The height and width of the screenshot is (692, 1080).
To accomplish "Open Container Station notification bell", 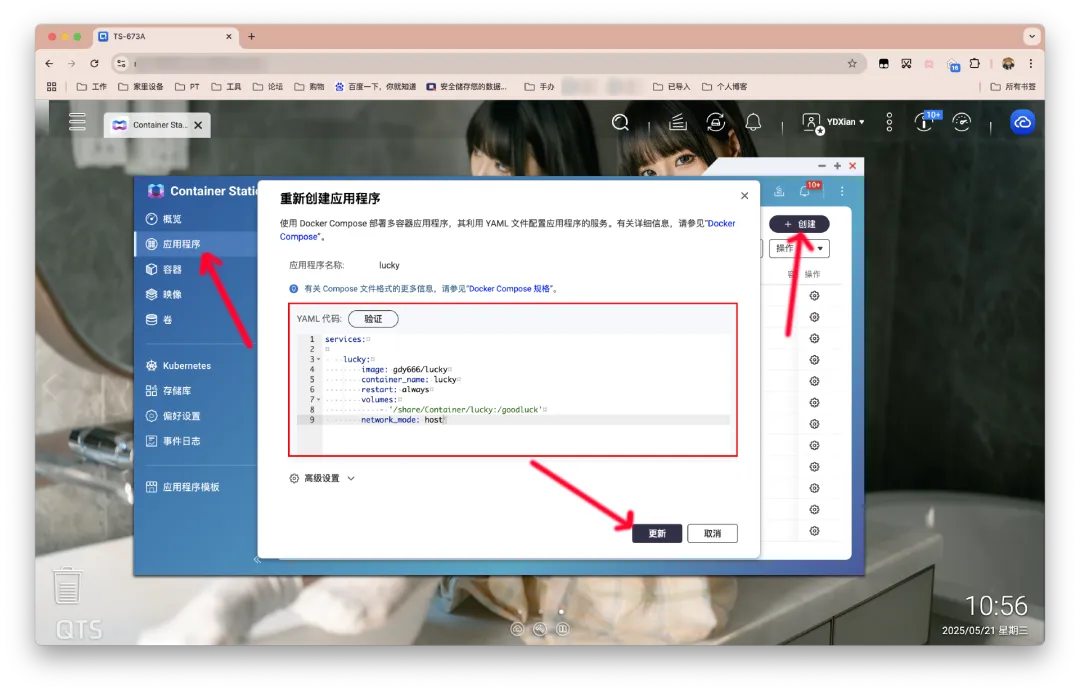I will click(x=805, y=191).
